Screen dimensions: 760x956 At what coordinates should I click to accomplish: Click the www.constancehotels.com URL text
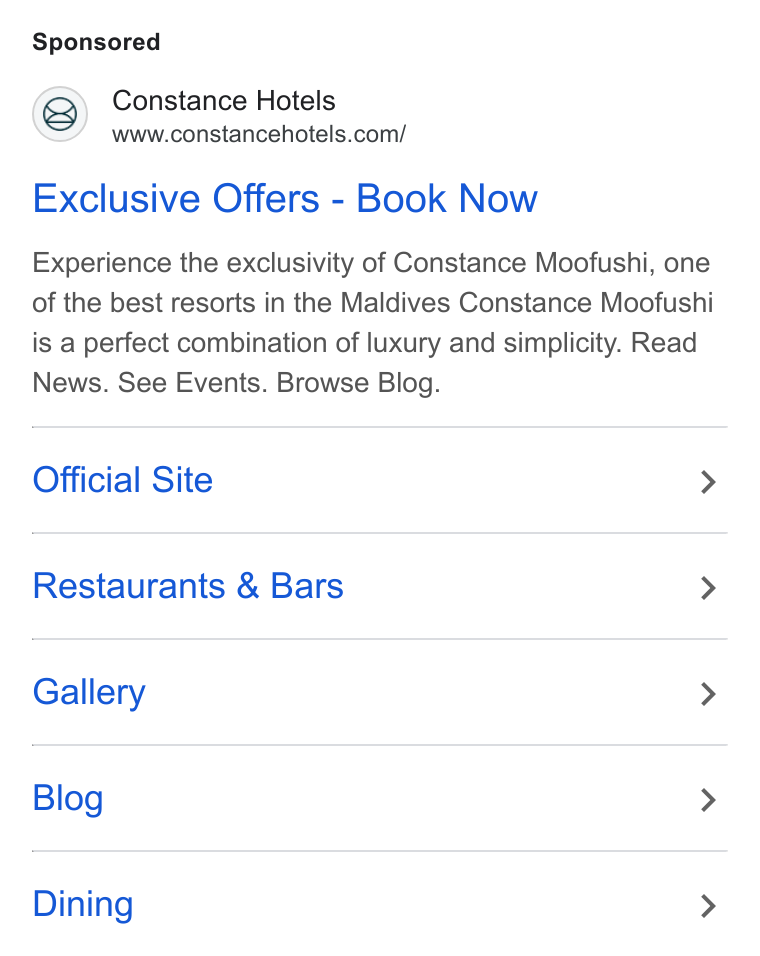click(x=258, y=134)
